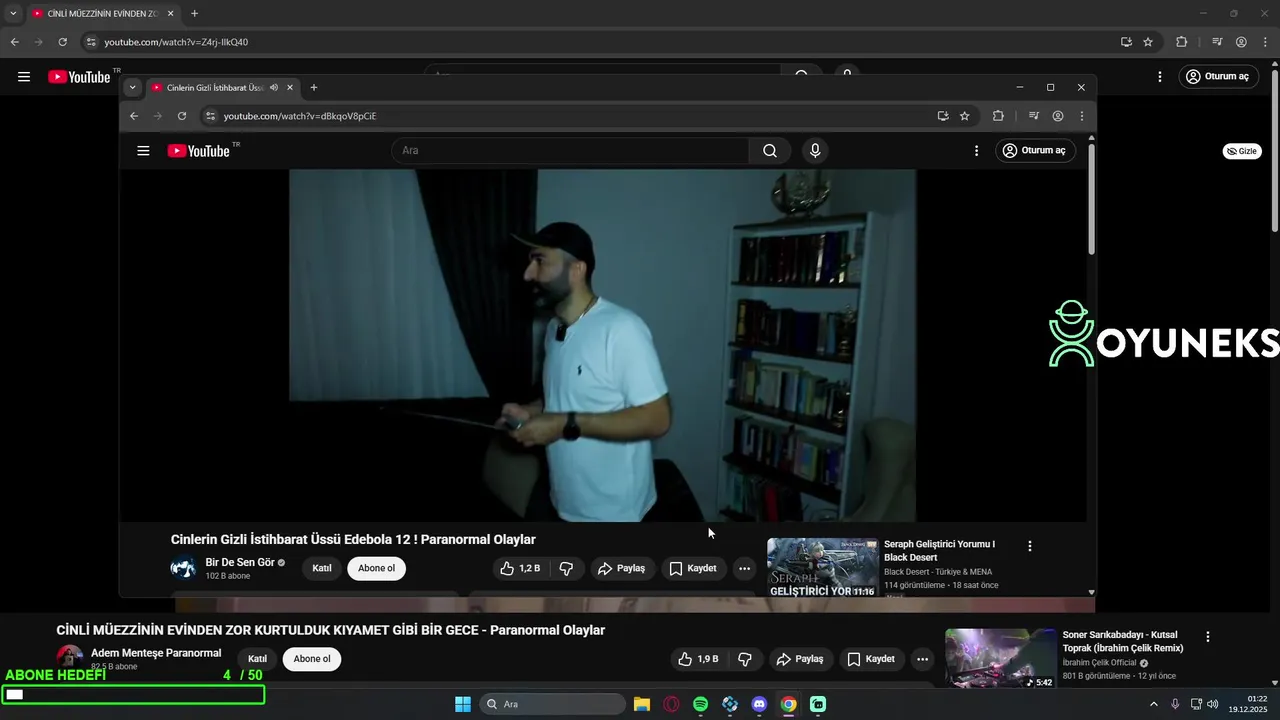The height and width of the screenshot is (720, 1280).
Task: Click the back window page scrollbar
Action: [x=1274, y=150]
